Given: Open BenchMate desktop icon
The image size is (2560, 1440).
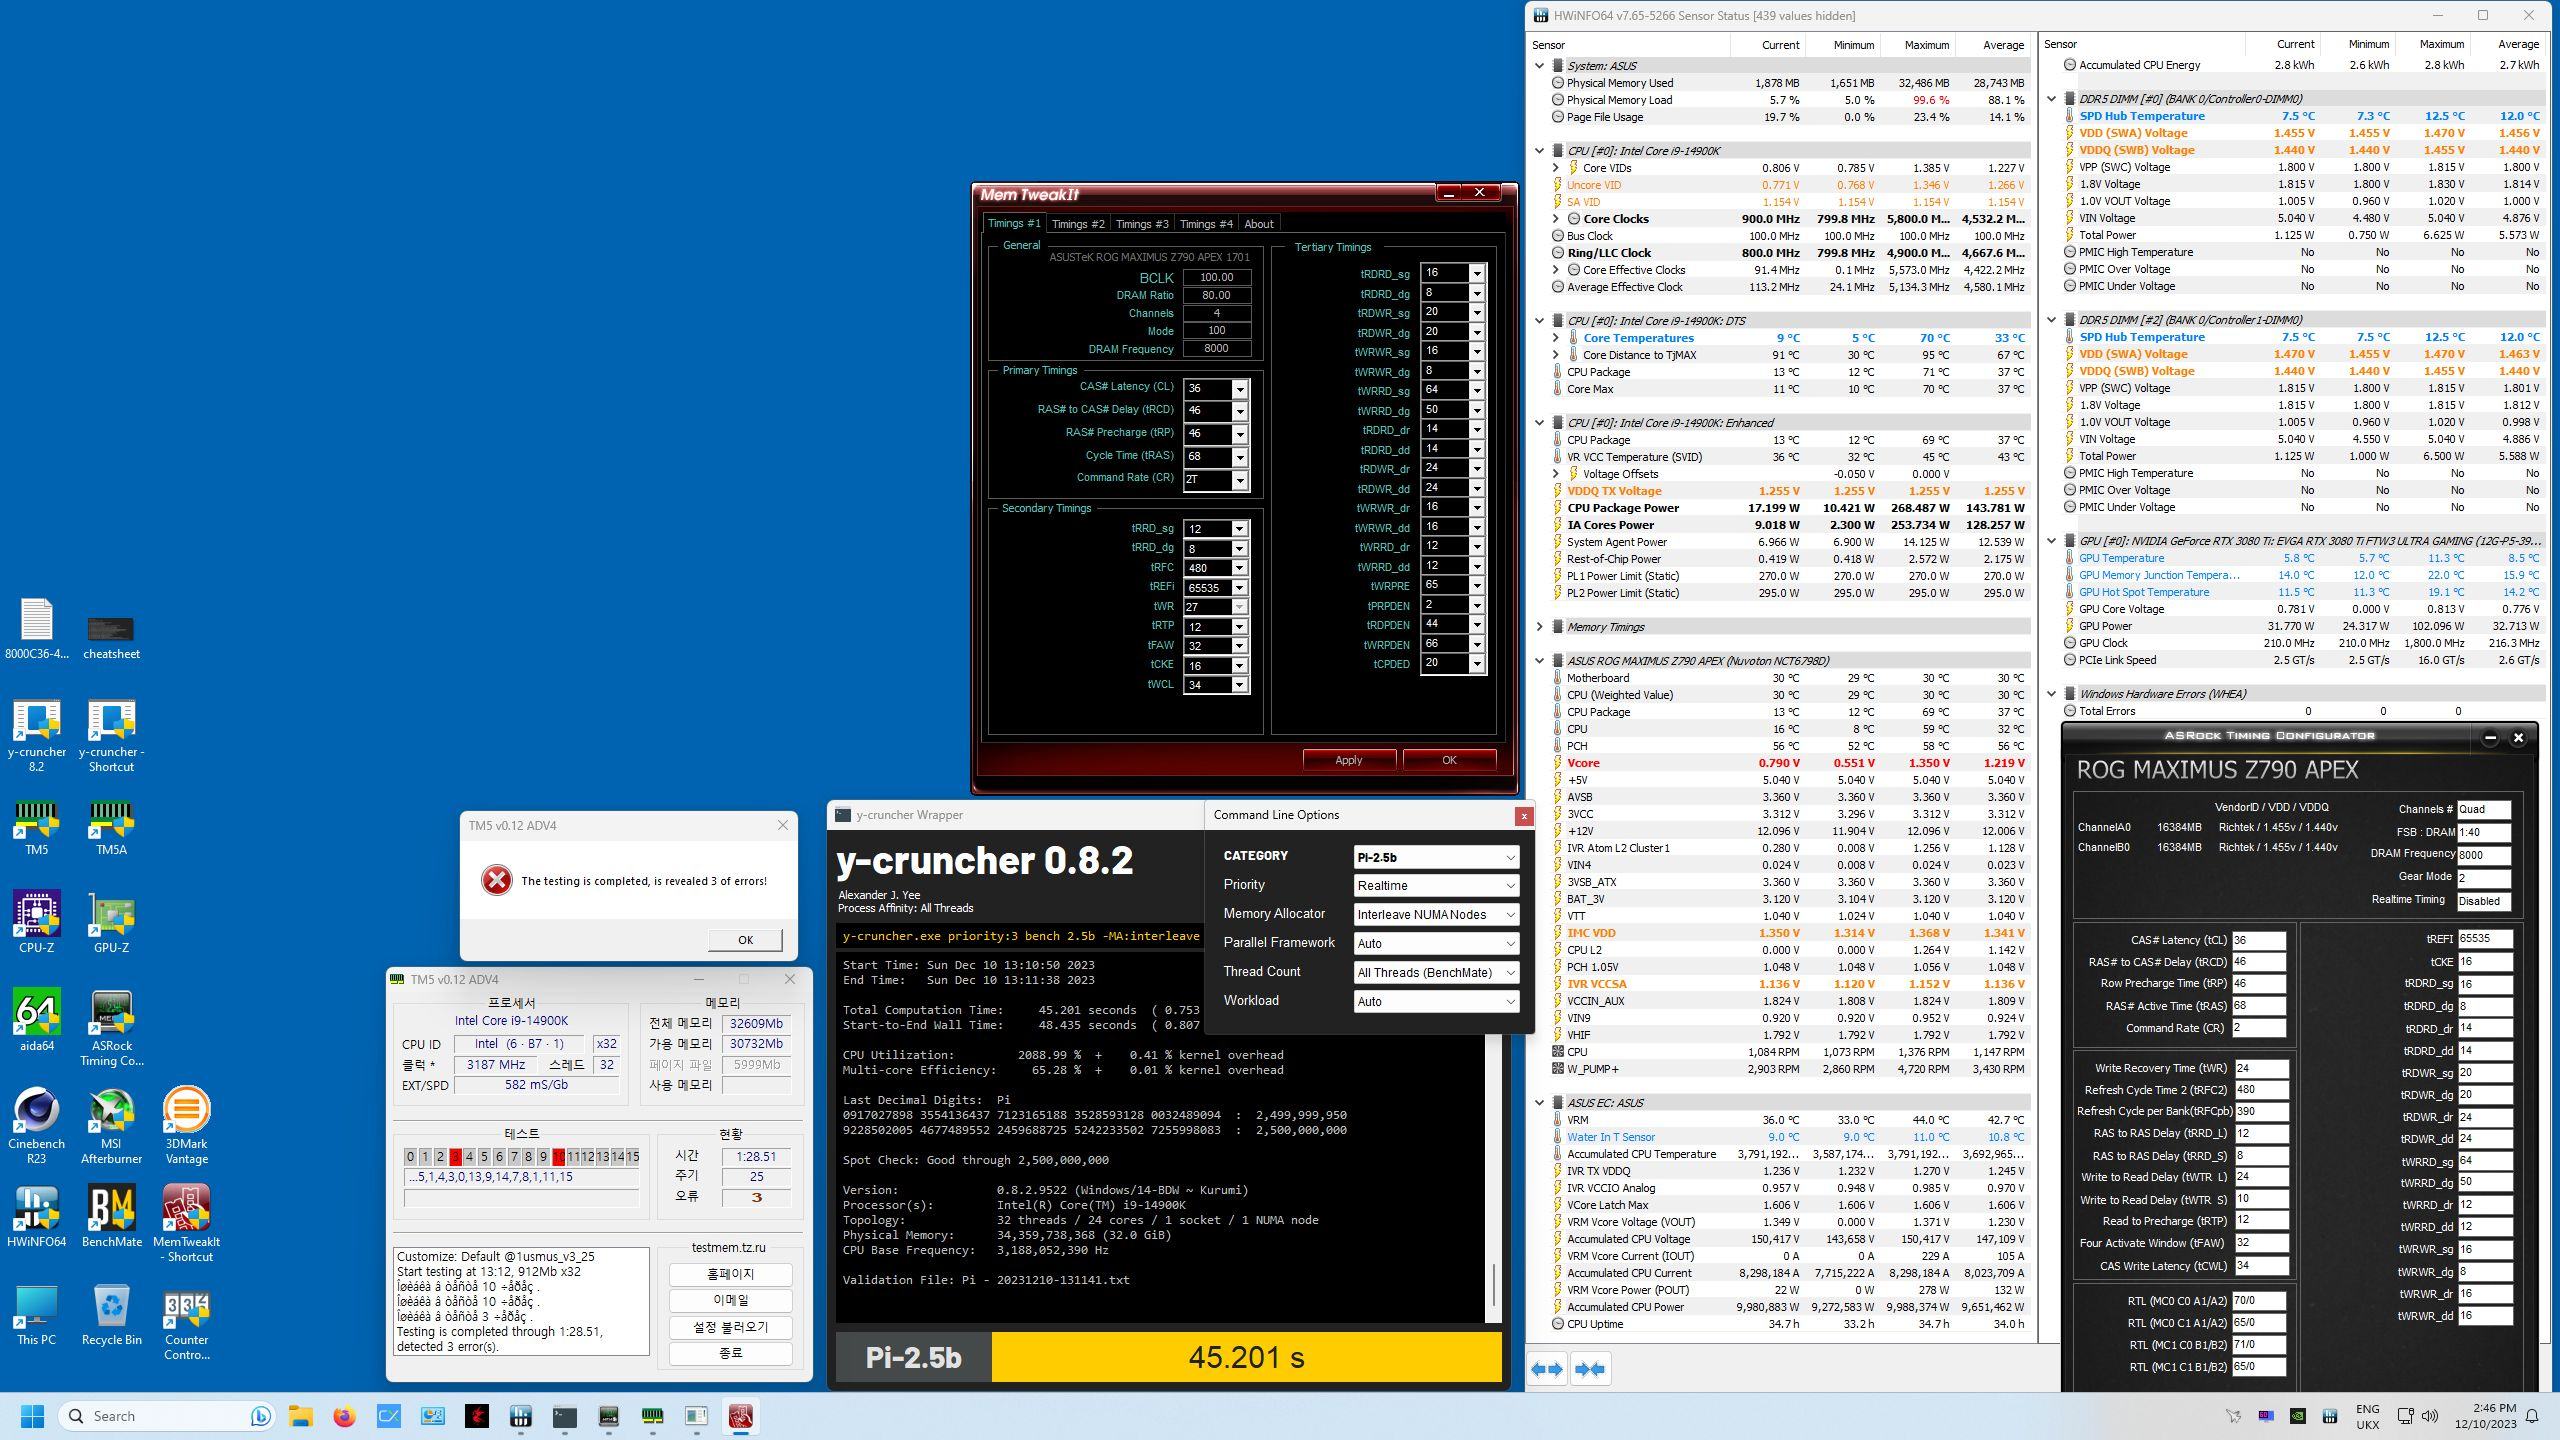Looking at the screenshot, I should [x=111, y=1216].
